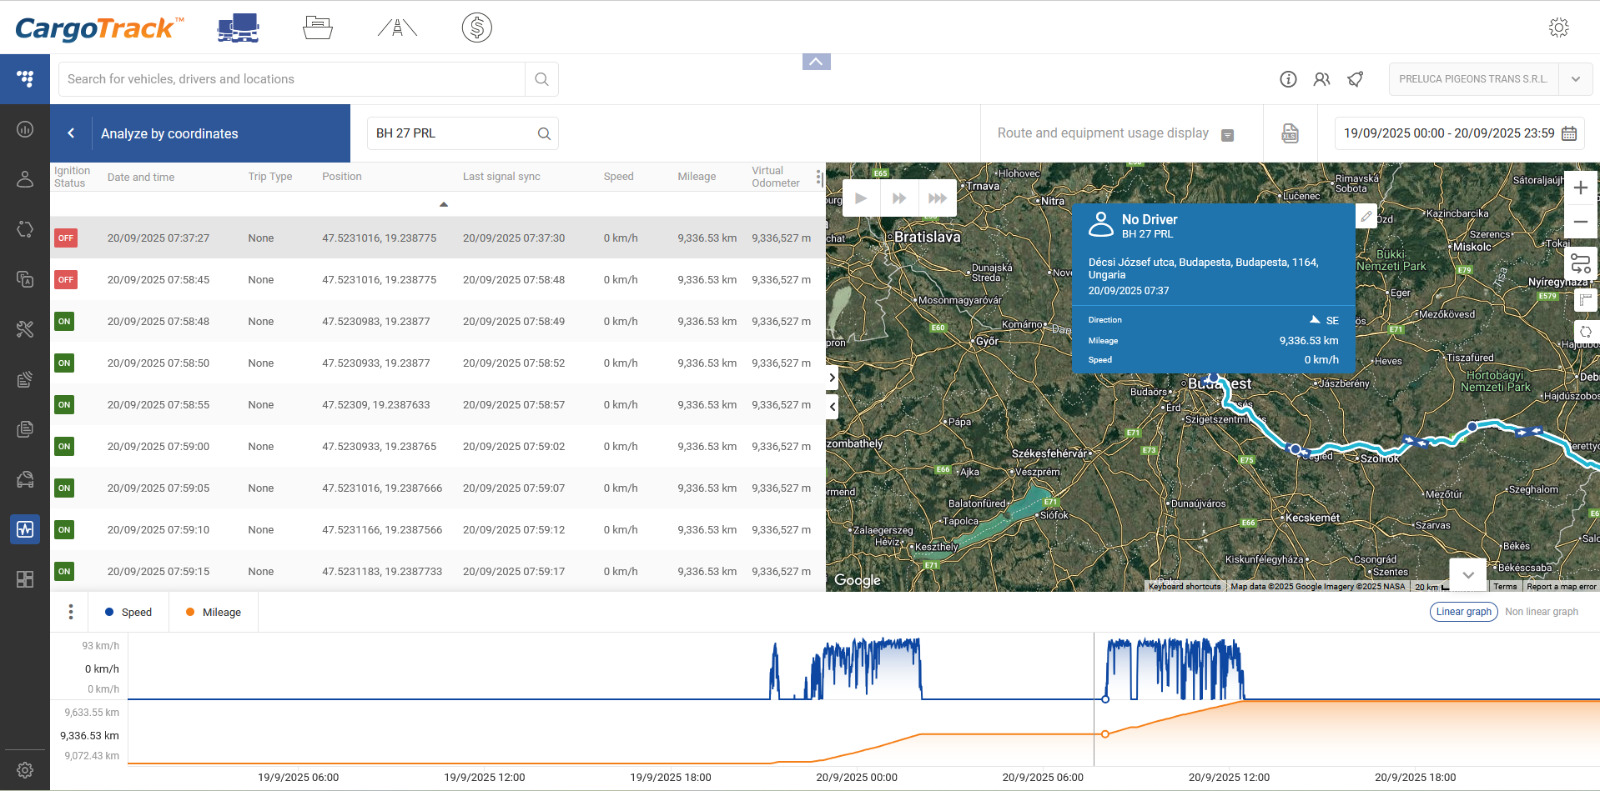Screen dimensions: 1600x791
Task: Expand PRELUCA PIGEONS TRANS company dropdown
Action: point(1575,79)
